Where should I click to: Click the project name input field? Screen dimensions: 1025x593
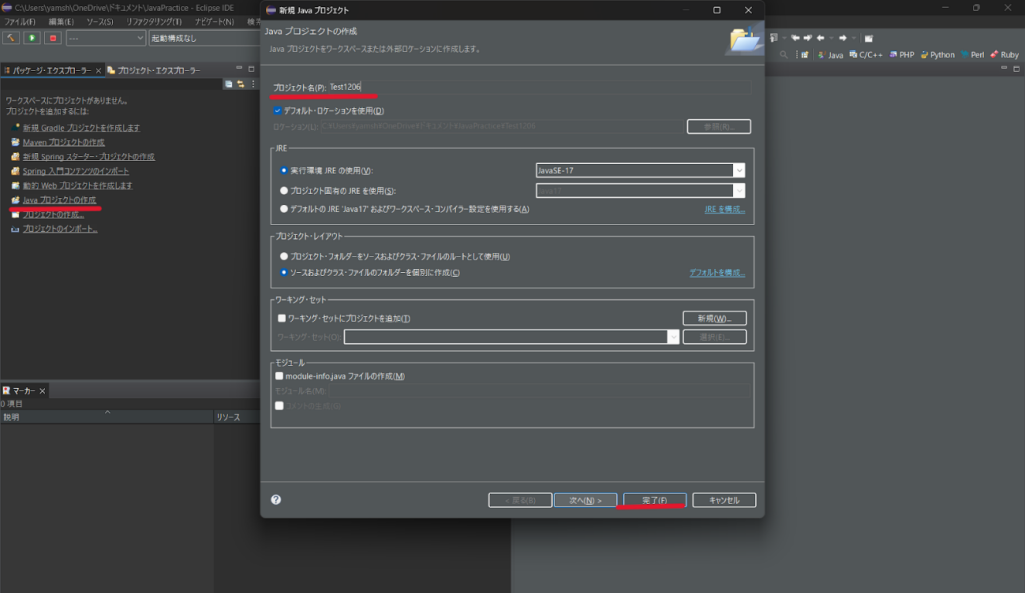click(539, 87)
